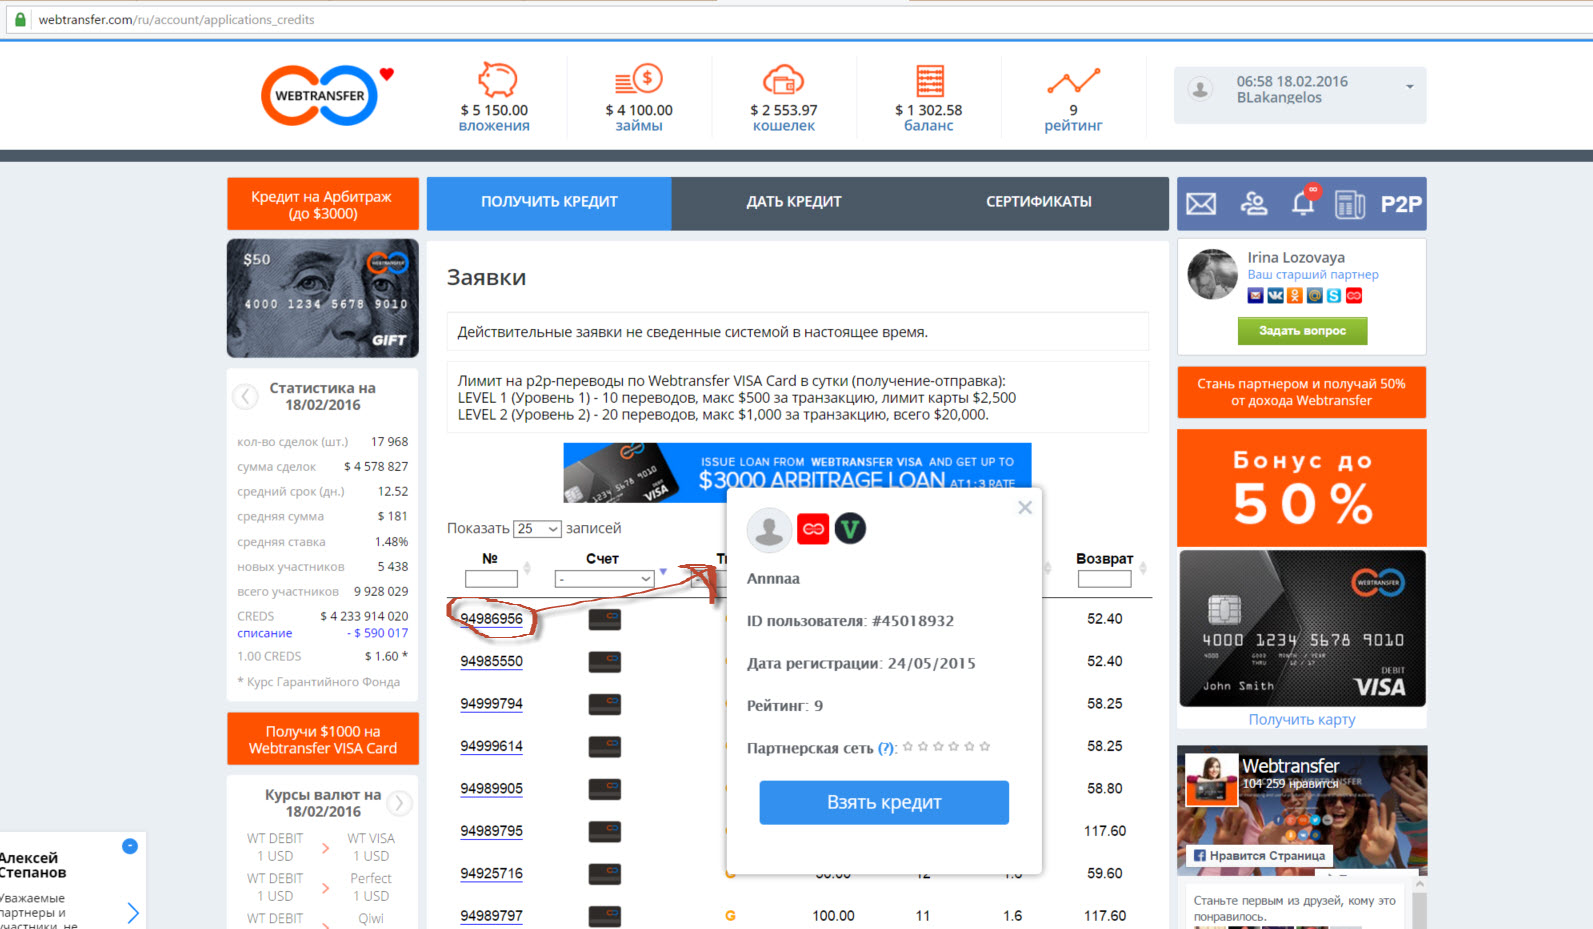Go to next currency rates date arrow
The height and width of the screenshot is (929, 1593).
click(x=399, y=803)
